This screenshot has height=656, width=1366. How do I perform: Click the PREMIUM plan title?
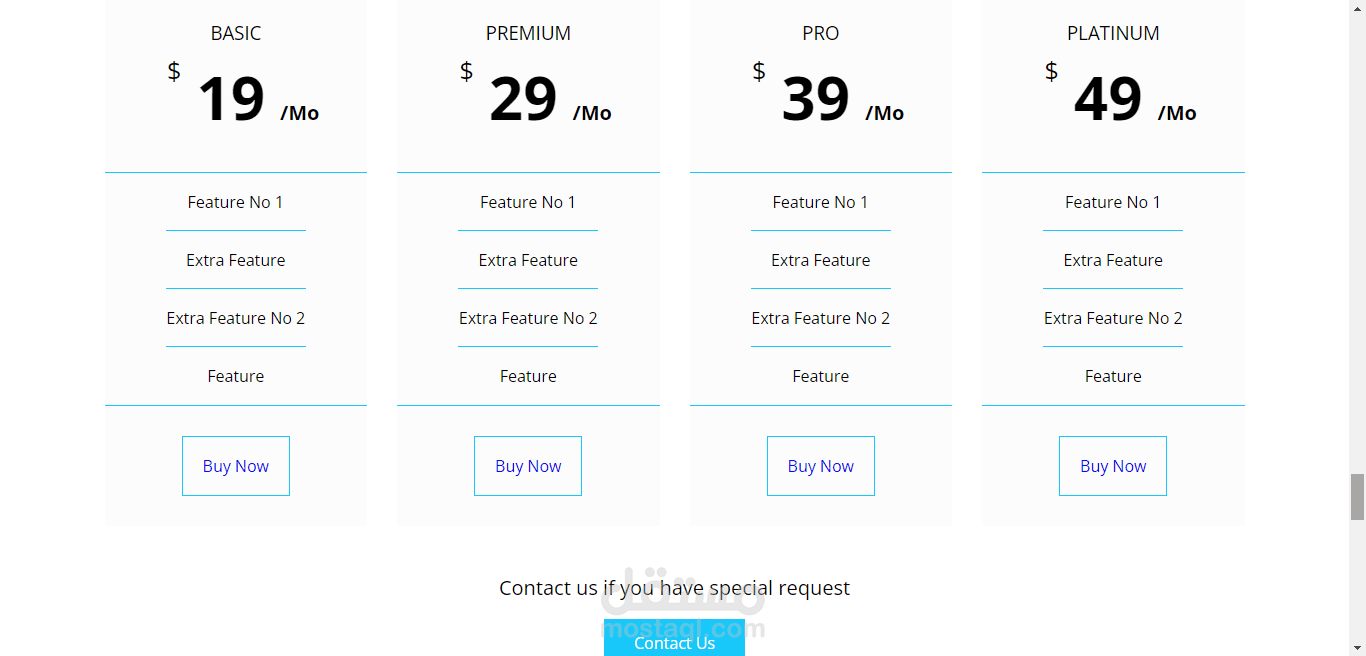pyautogui.click(x=528, y=33)
